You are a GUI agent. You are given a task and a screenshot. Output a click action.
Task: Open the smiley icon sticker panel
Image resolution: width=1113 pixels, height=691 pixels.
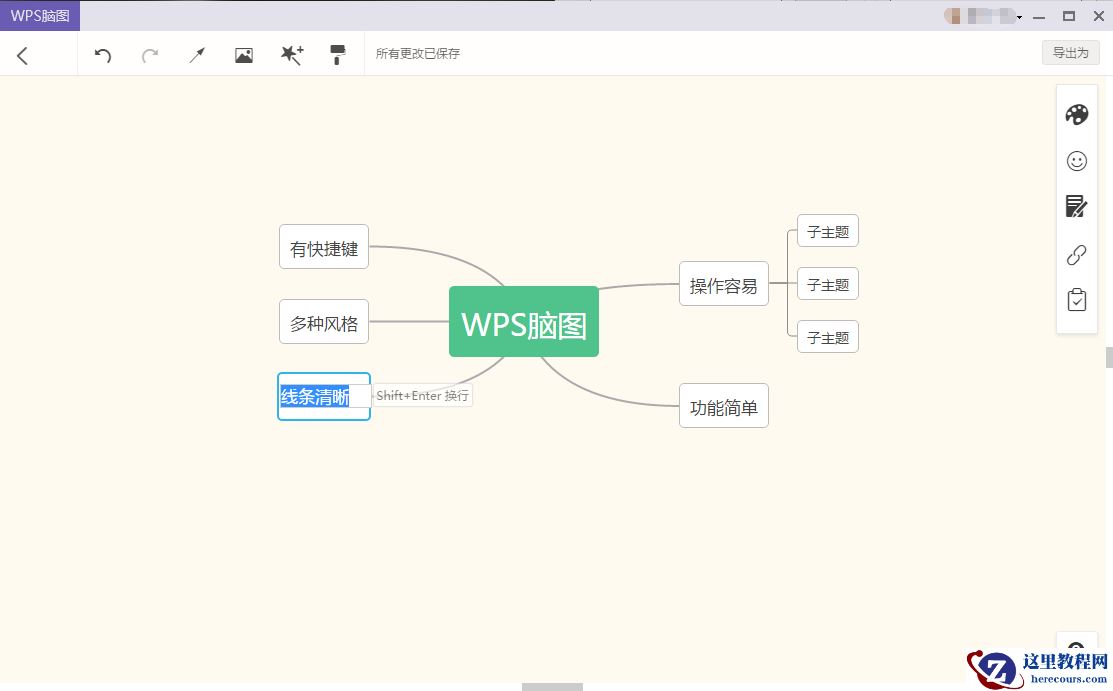coord(1076,161)
